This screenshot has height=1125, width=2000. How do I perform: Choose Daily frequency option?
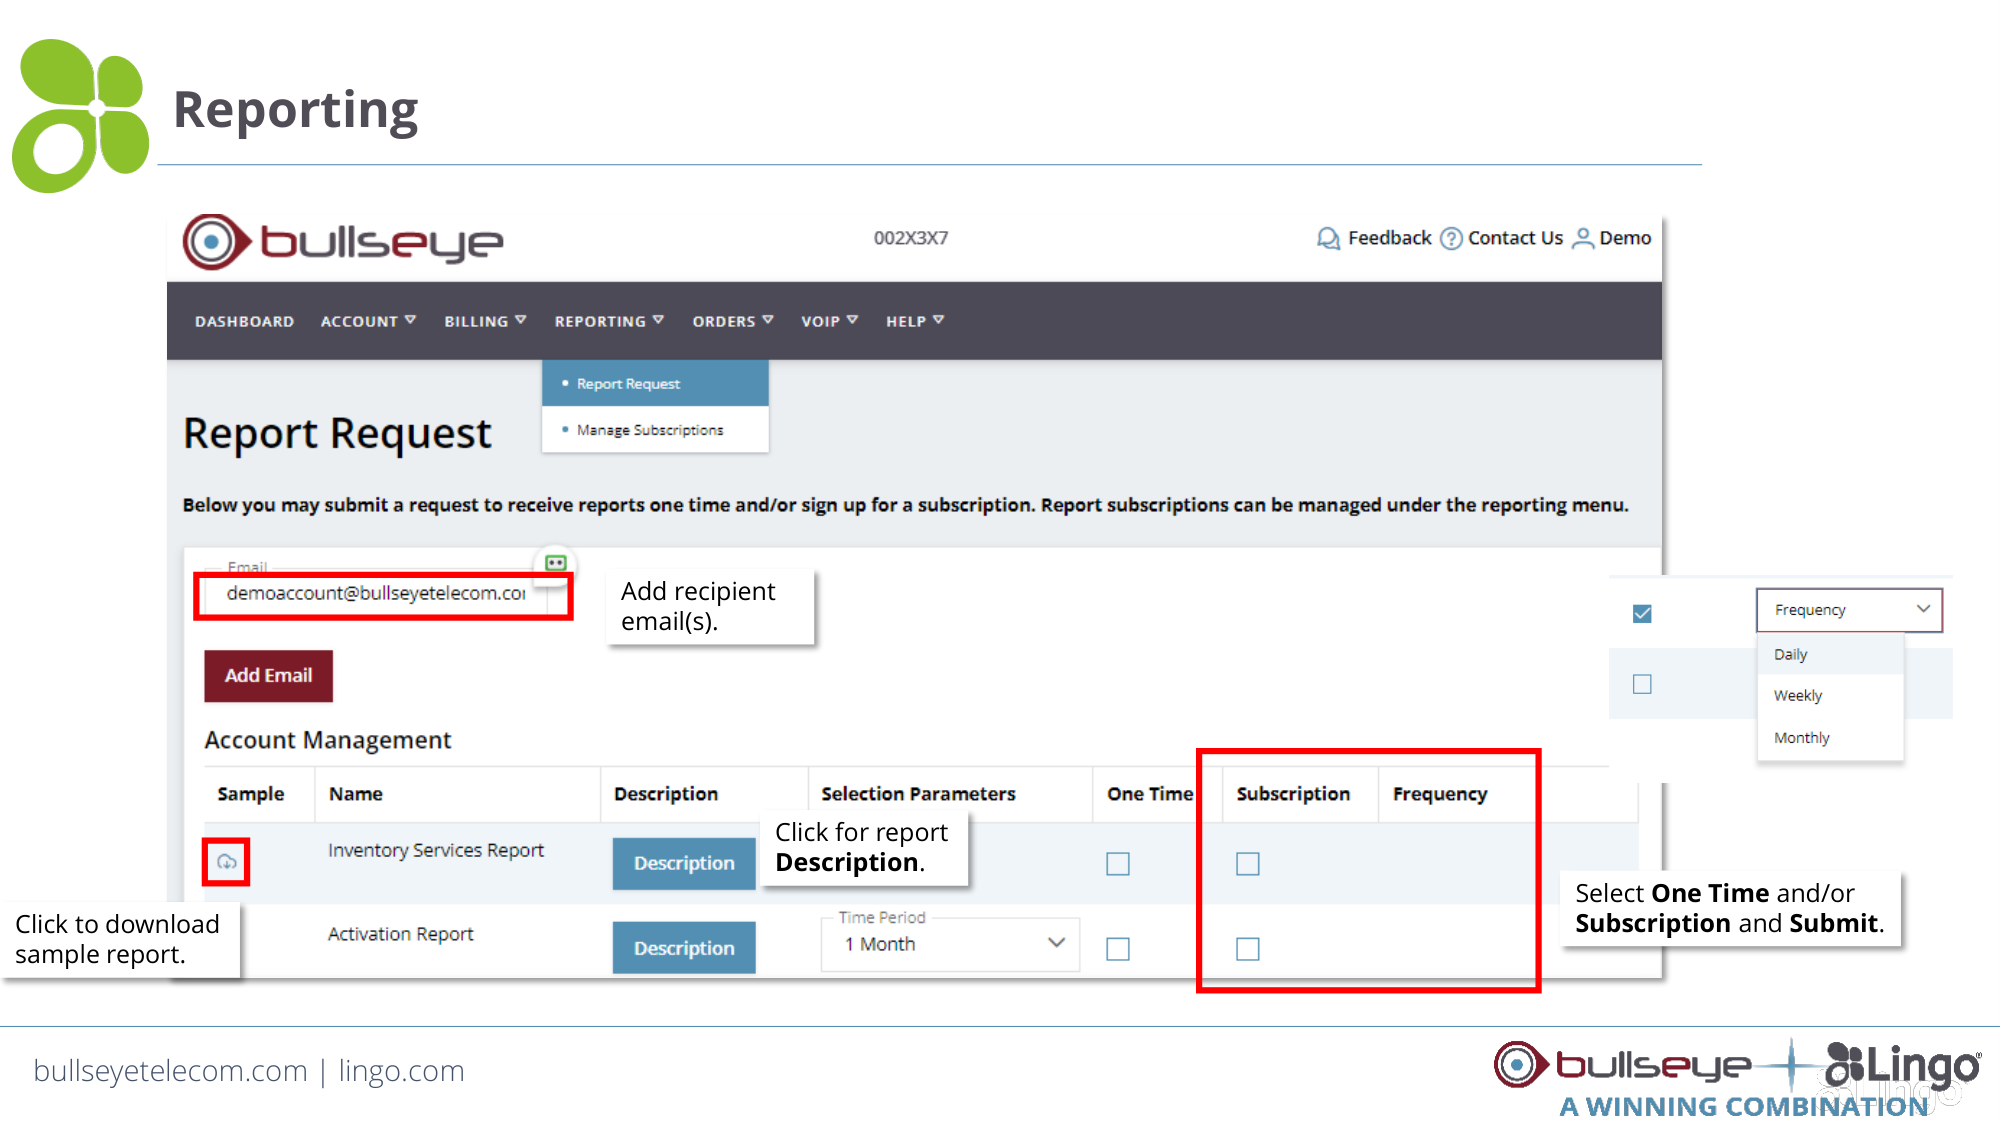coord(1830,654)
